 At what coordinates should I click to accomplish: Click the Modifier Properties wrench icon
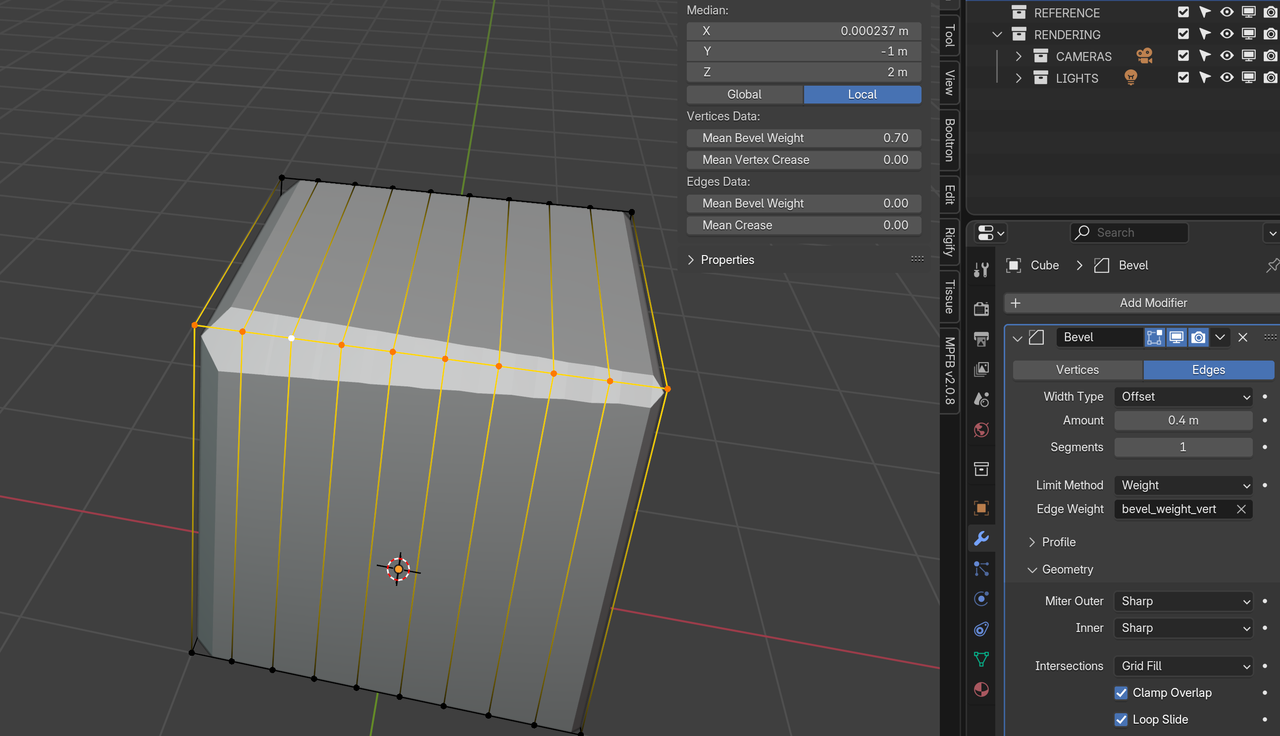981,538
